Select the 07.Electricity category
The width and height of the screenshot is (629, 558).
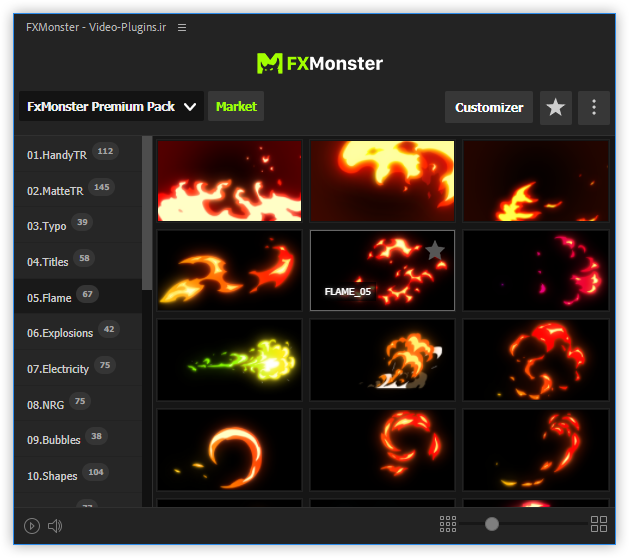[78, 368]
